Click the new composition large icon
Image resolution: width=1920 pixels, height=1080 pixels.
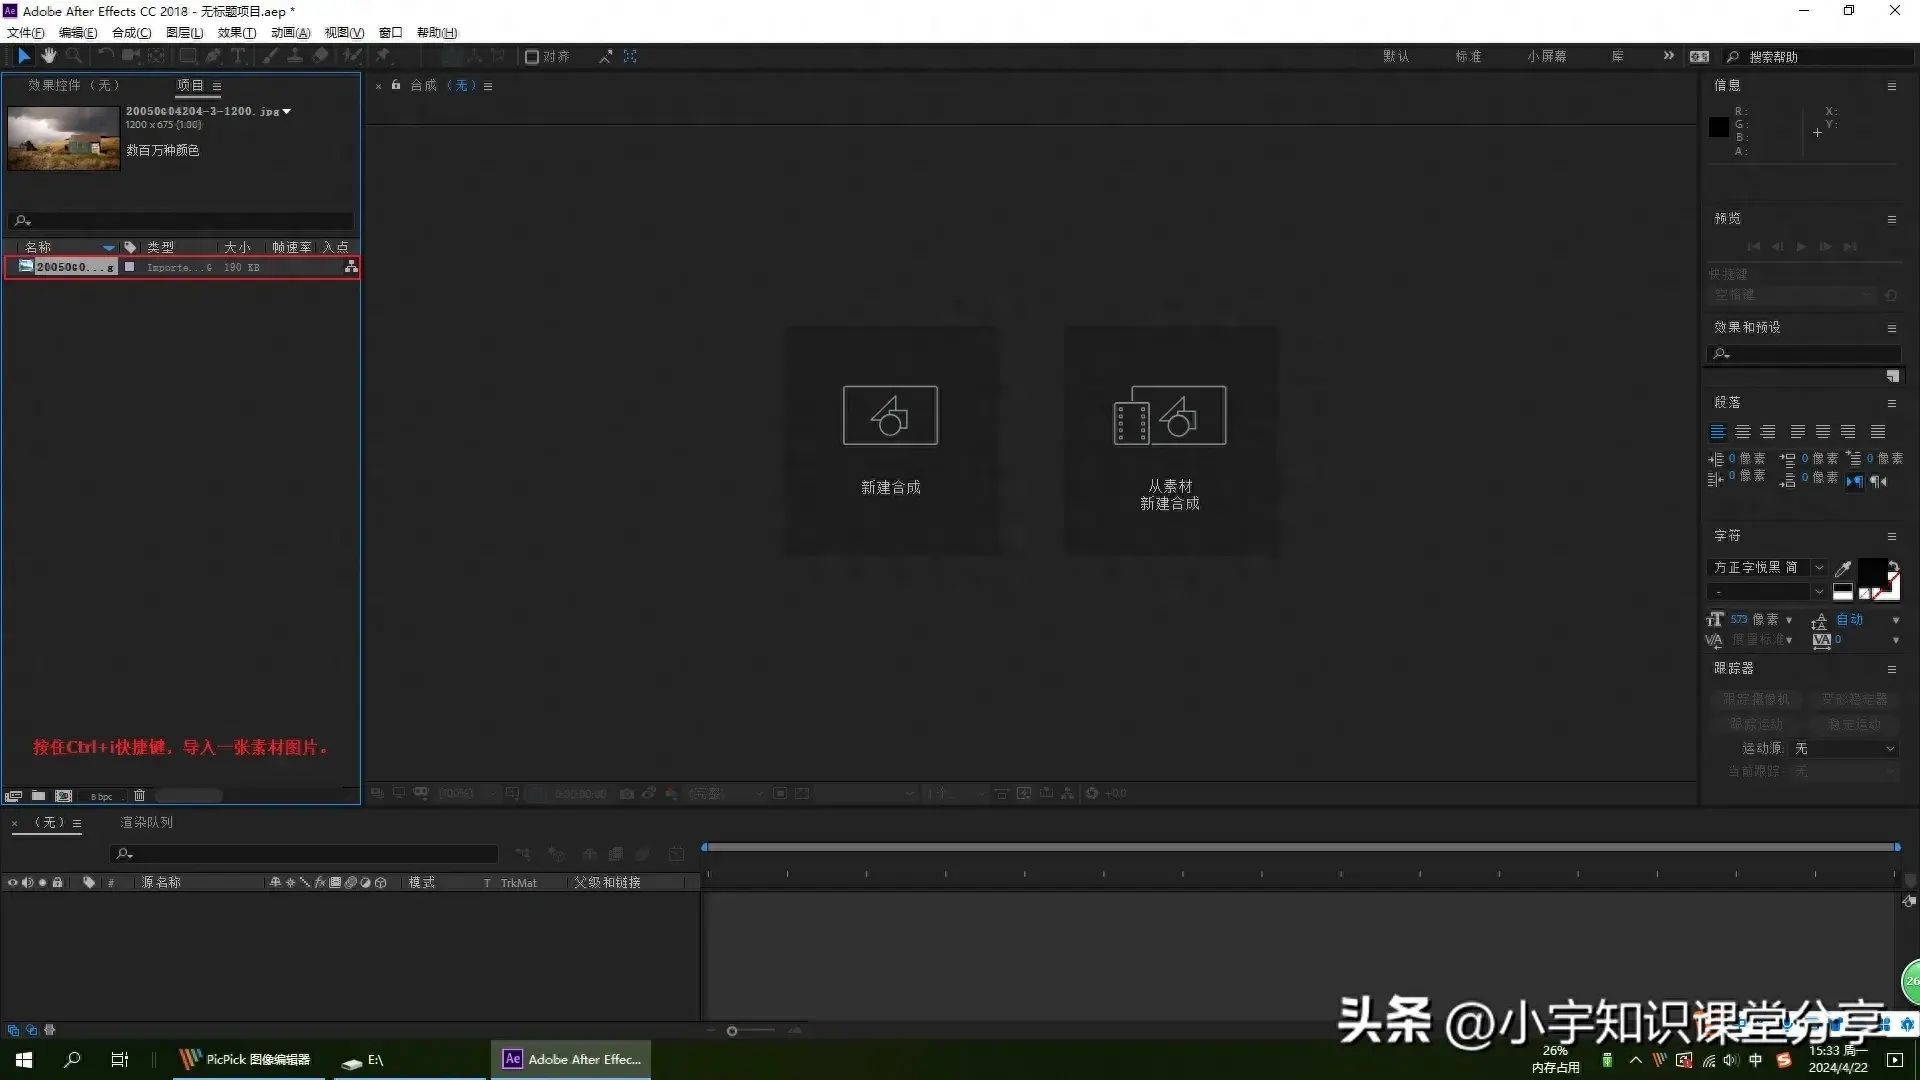click(x=890, y=415)
